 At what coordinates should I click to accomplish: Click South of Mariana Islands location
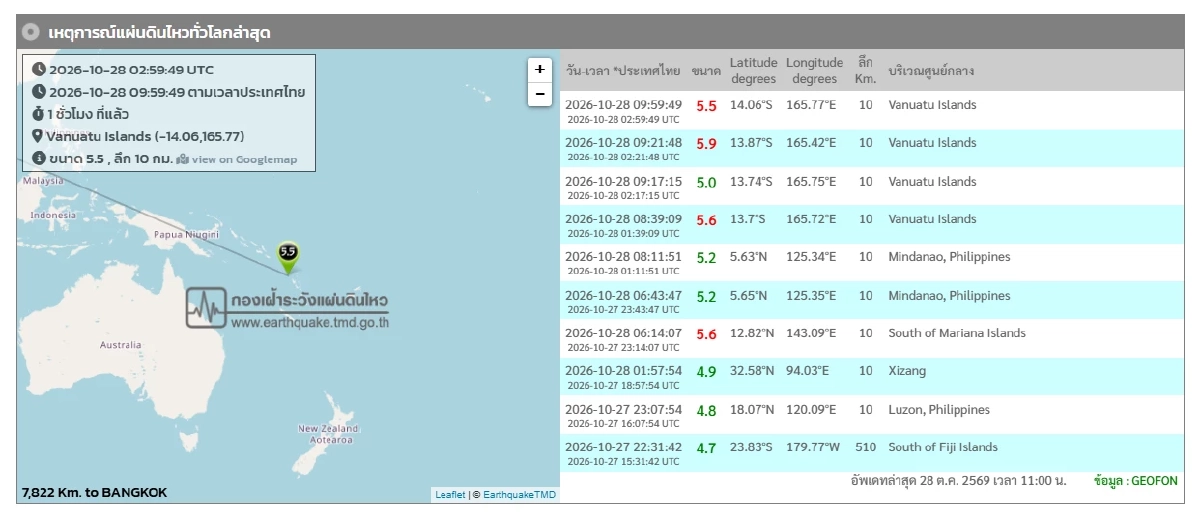point(957,333)
